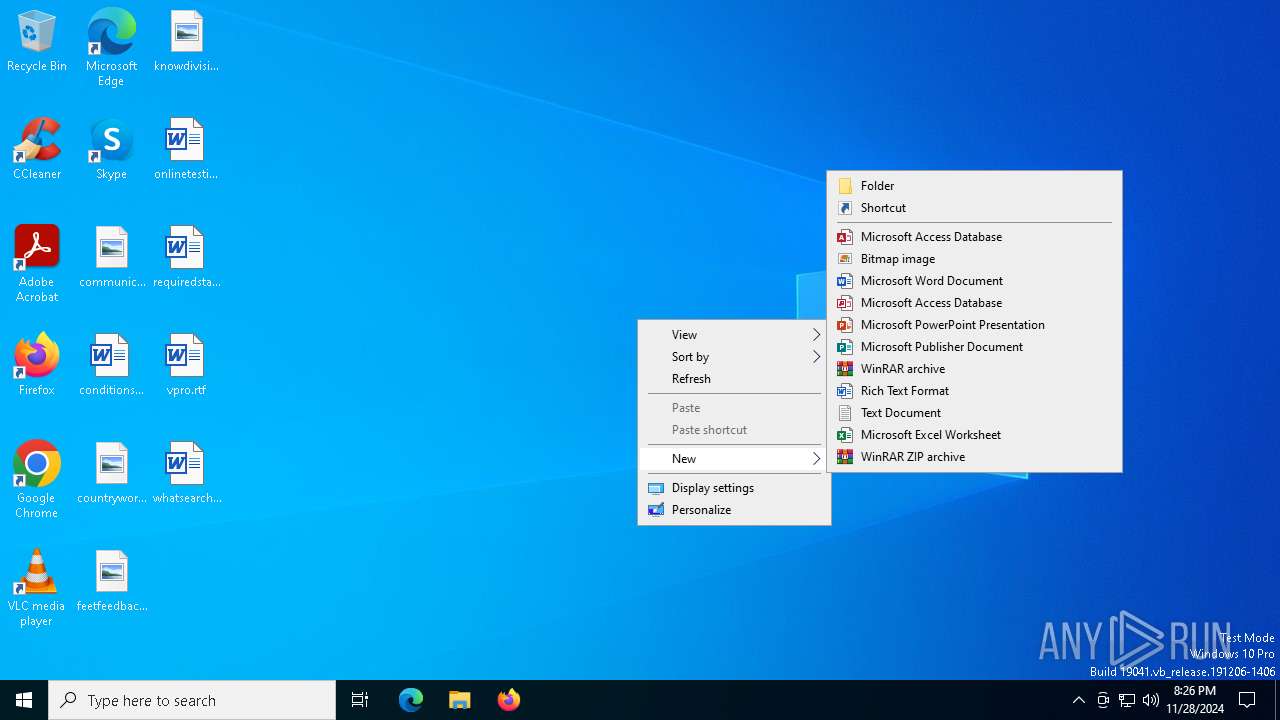Select the countrywor... image file icon

[112, 474]
